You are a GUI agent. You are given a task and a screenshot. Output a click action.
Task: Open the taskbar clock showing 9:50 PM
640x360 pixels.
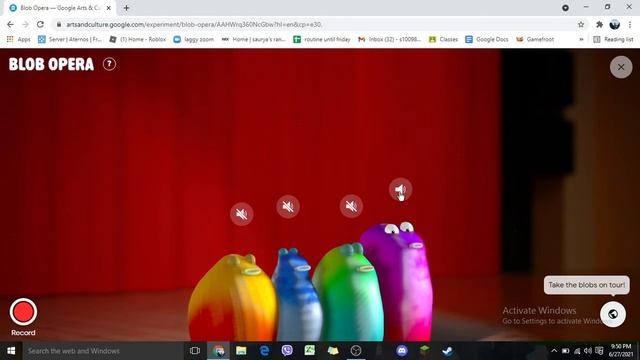click(621, 351)
